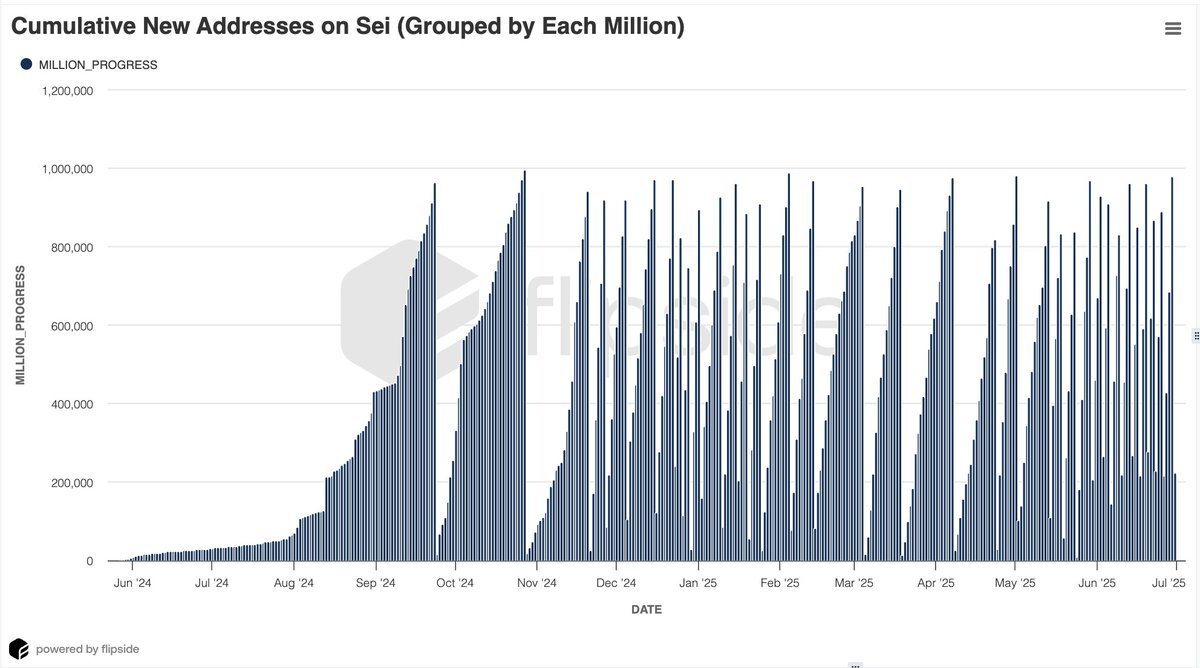
Task: Select the DATE axis label
Action: 646,609
